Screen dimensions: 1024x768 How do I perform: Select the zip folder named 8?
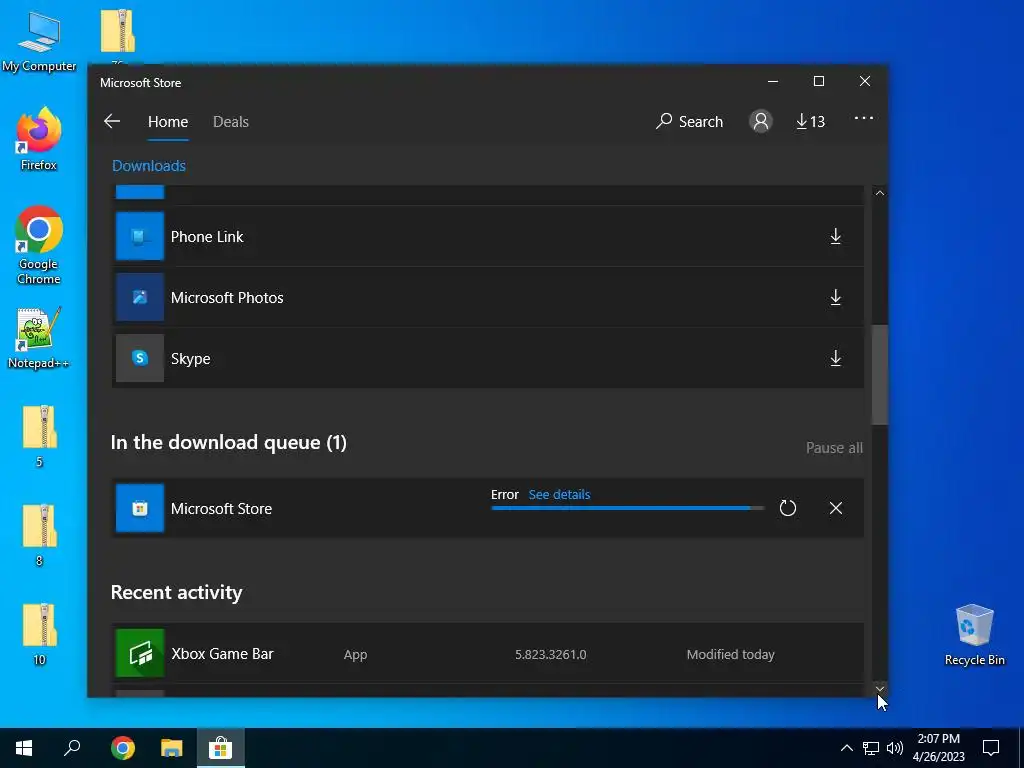[39, 535]
